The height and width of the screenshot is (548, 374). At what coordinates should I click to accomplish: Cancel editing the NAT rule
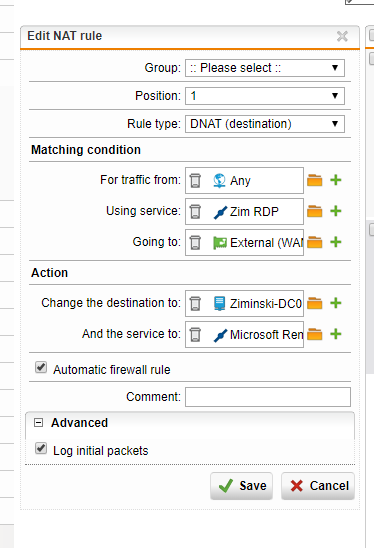pyautogui.click(x=318, y=486)
